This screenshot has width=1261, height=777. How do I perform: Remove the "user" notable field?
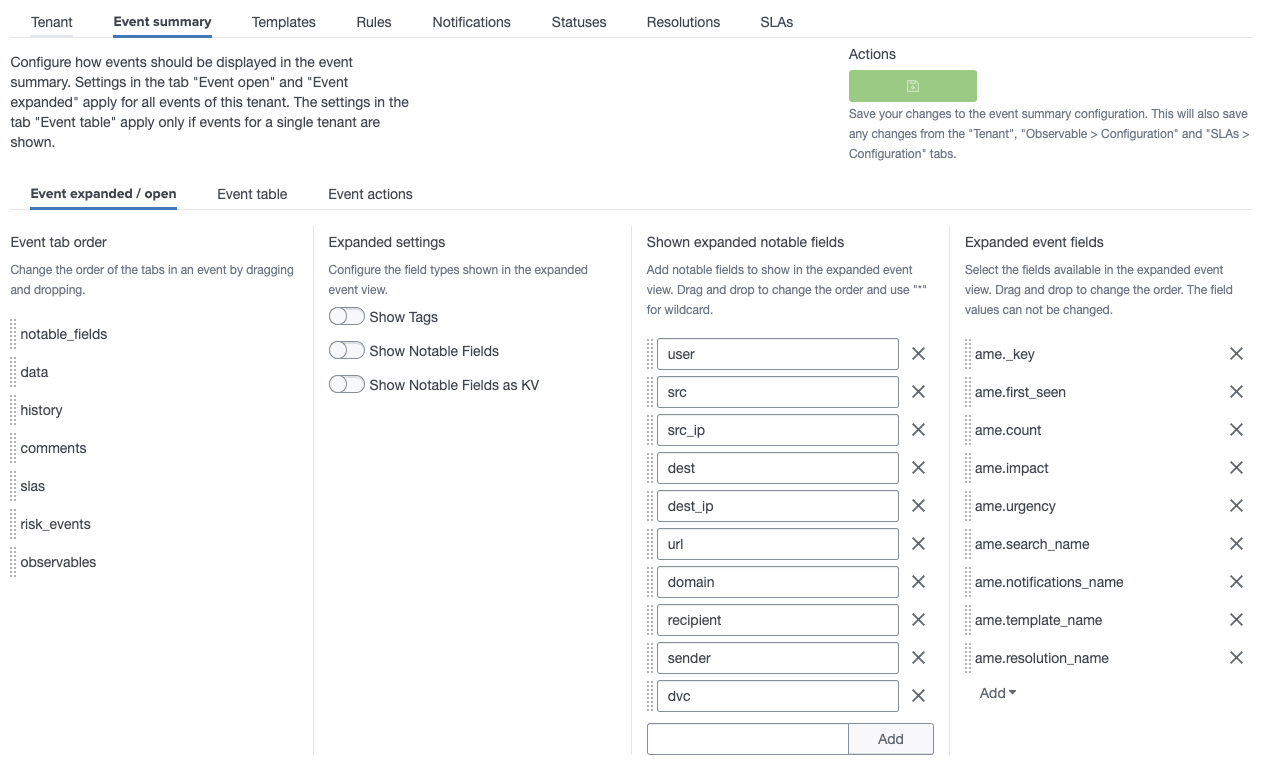pyautogui.click(x=918, y=353)
